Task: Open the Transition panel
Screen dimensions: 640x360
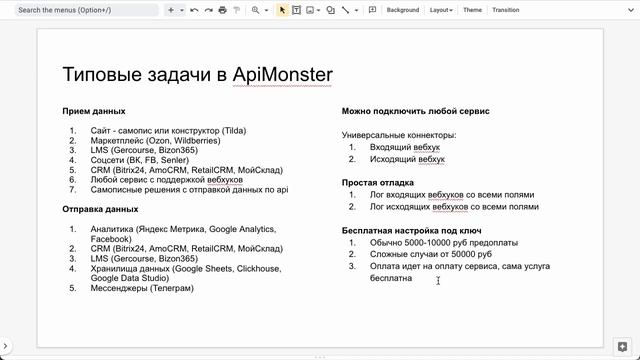Action: (506, 10)
